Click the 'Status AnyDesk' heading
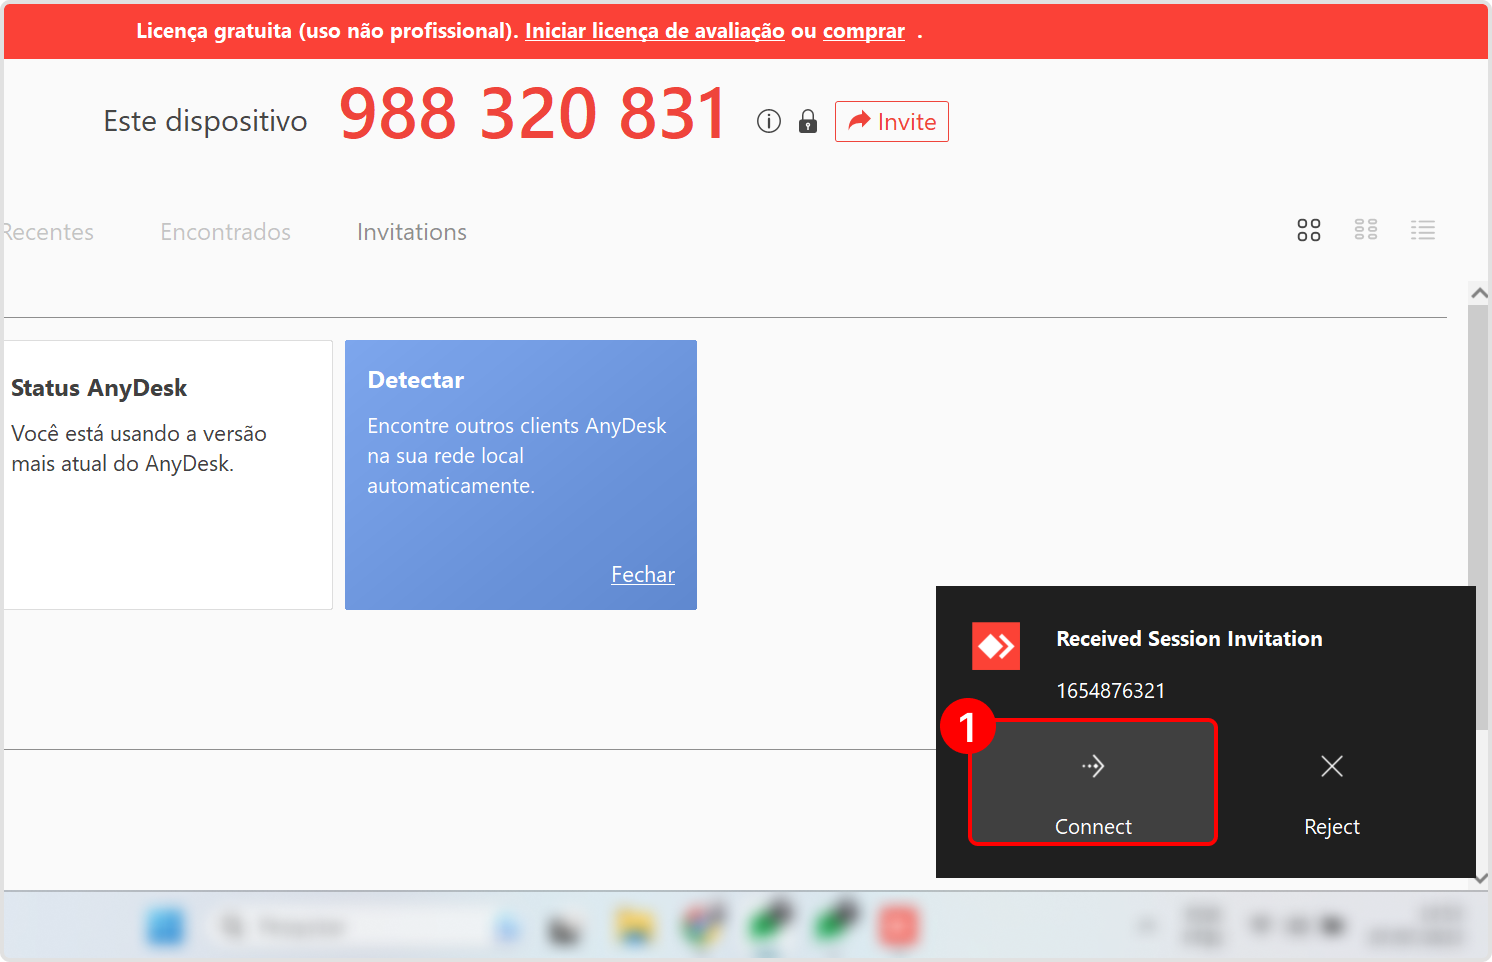 [99, 388]
